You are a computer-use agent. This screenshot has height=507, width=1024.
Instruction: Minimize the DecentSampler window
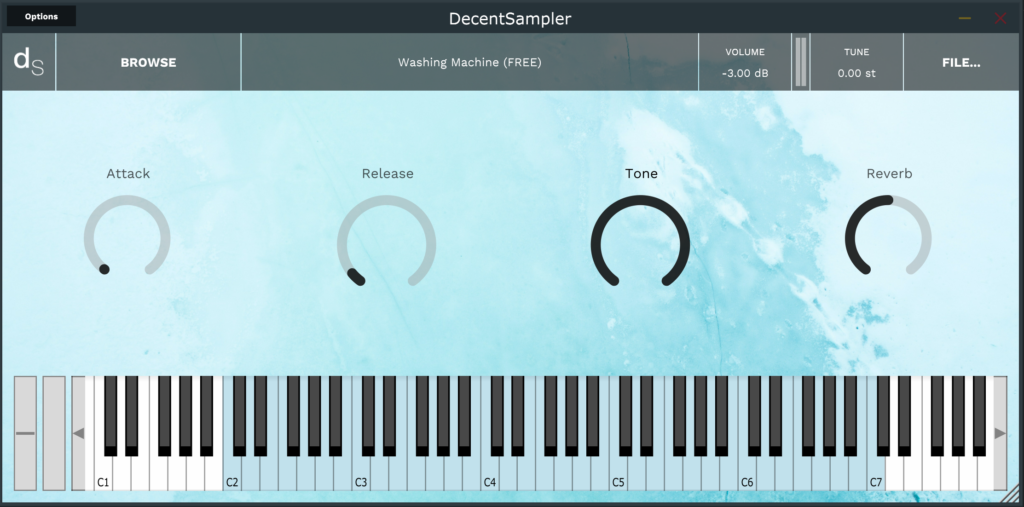point(965,18)
